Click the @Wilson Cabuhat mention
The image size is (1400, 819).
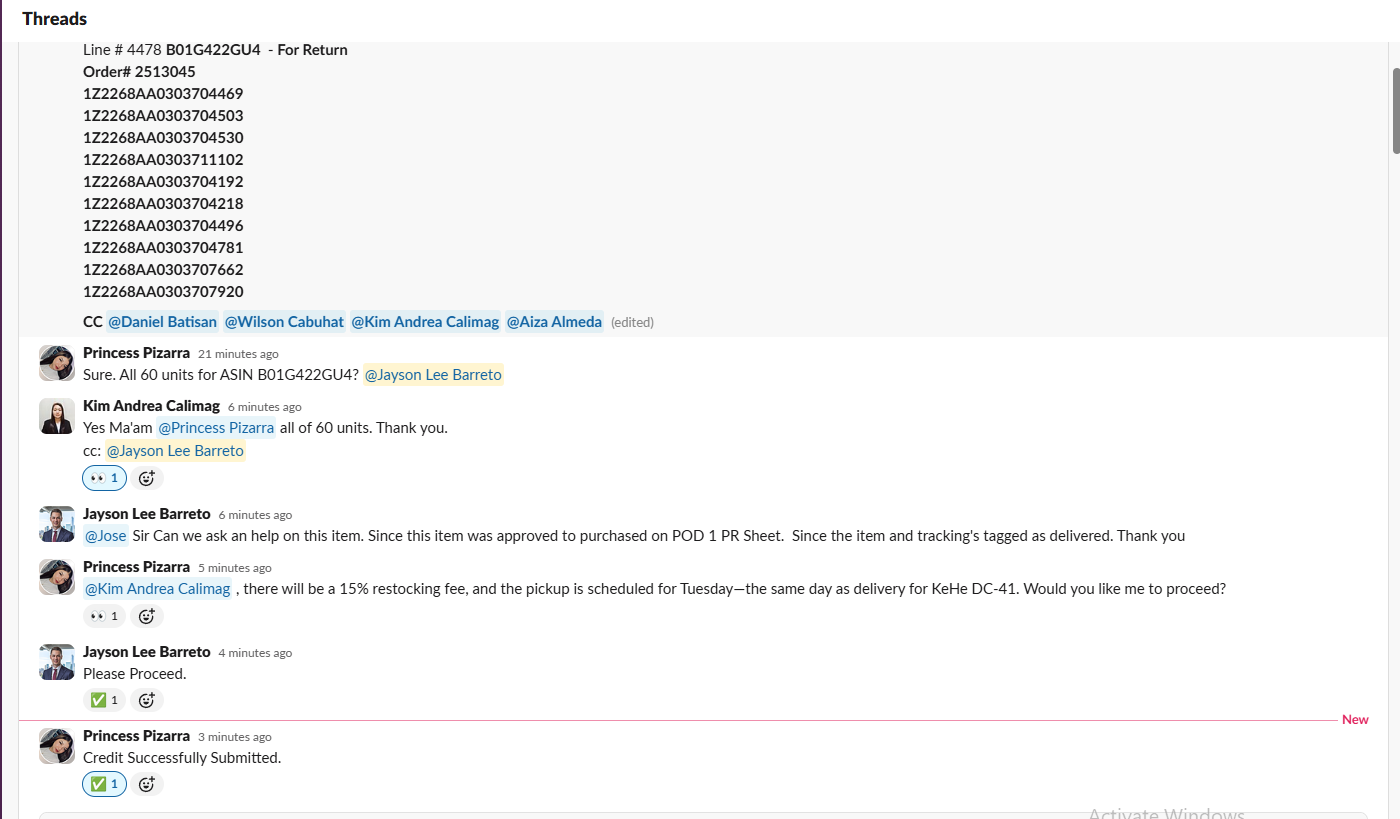click(x=284, y=322)
